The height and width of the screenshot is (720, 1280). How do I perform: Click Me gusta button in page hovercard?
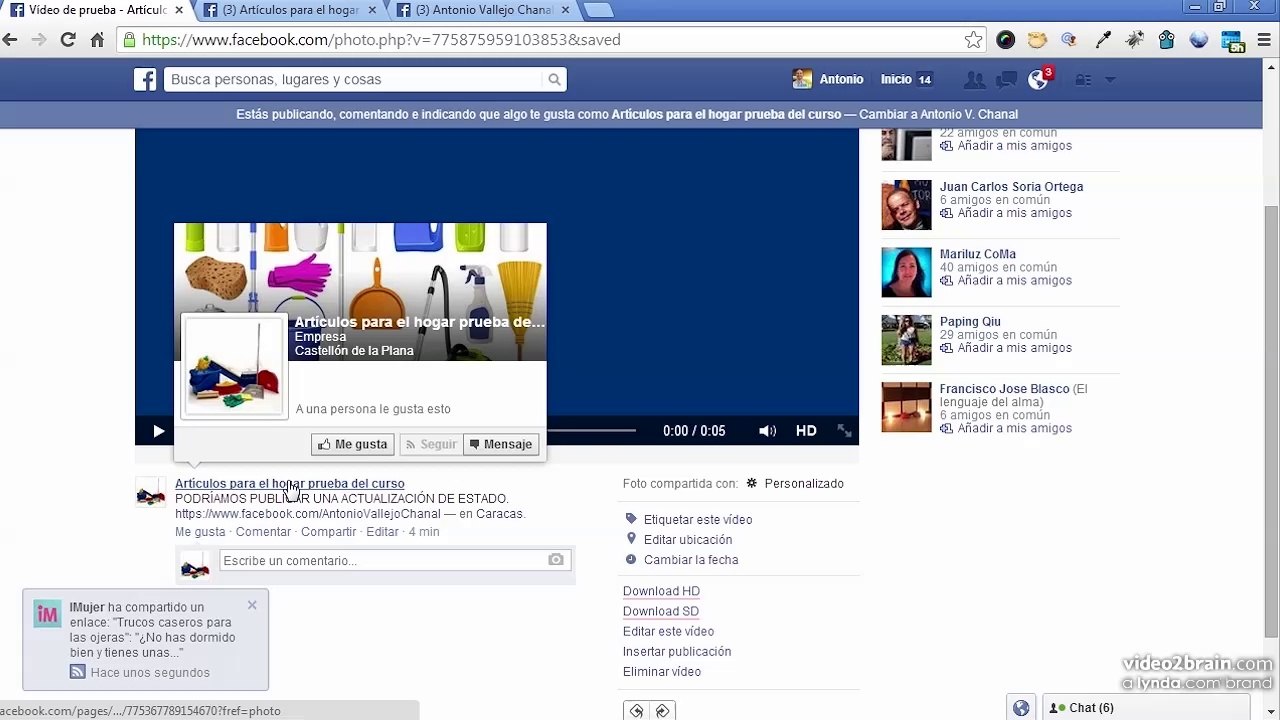click(353, 444)
